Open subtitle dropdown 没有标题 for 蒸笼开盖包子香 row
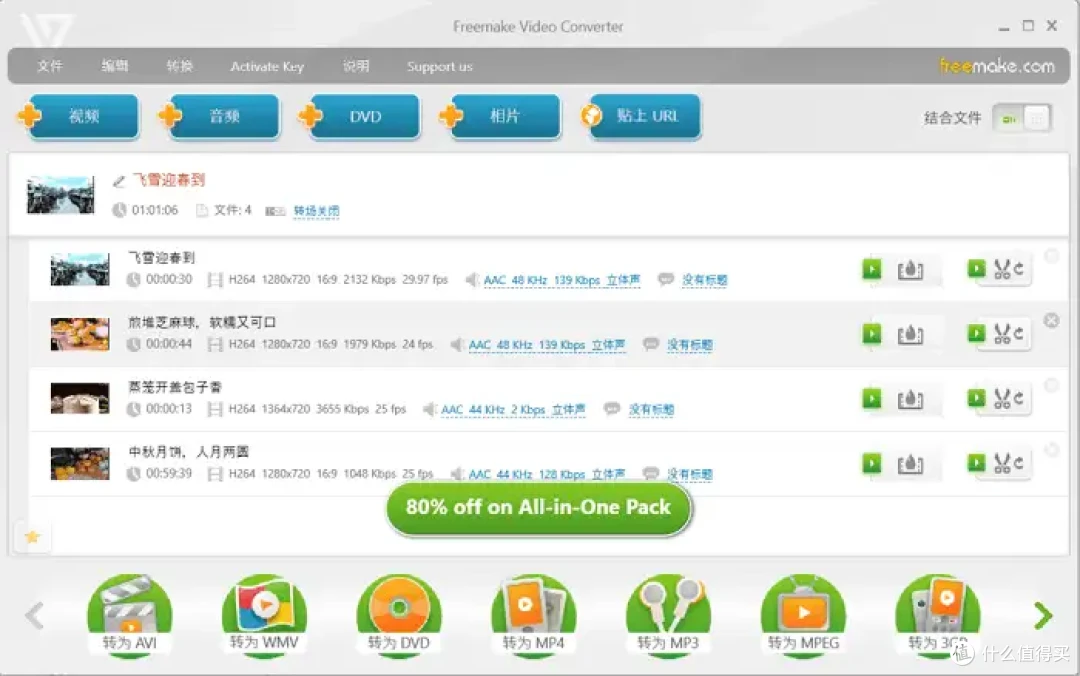Image resolution: width=1080 pixels, height=676 pixels. (x=651, y=410)
